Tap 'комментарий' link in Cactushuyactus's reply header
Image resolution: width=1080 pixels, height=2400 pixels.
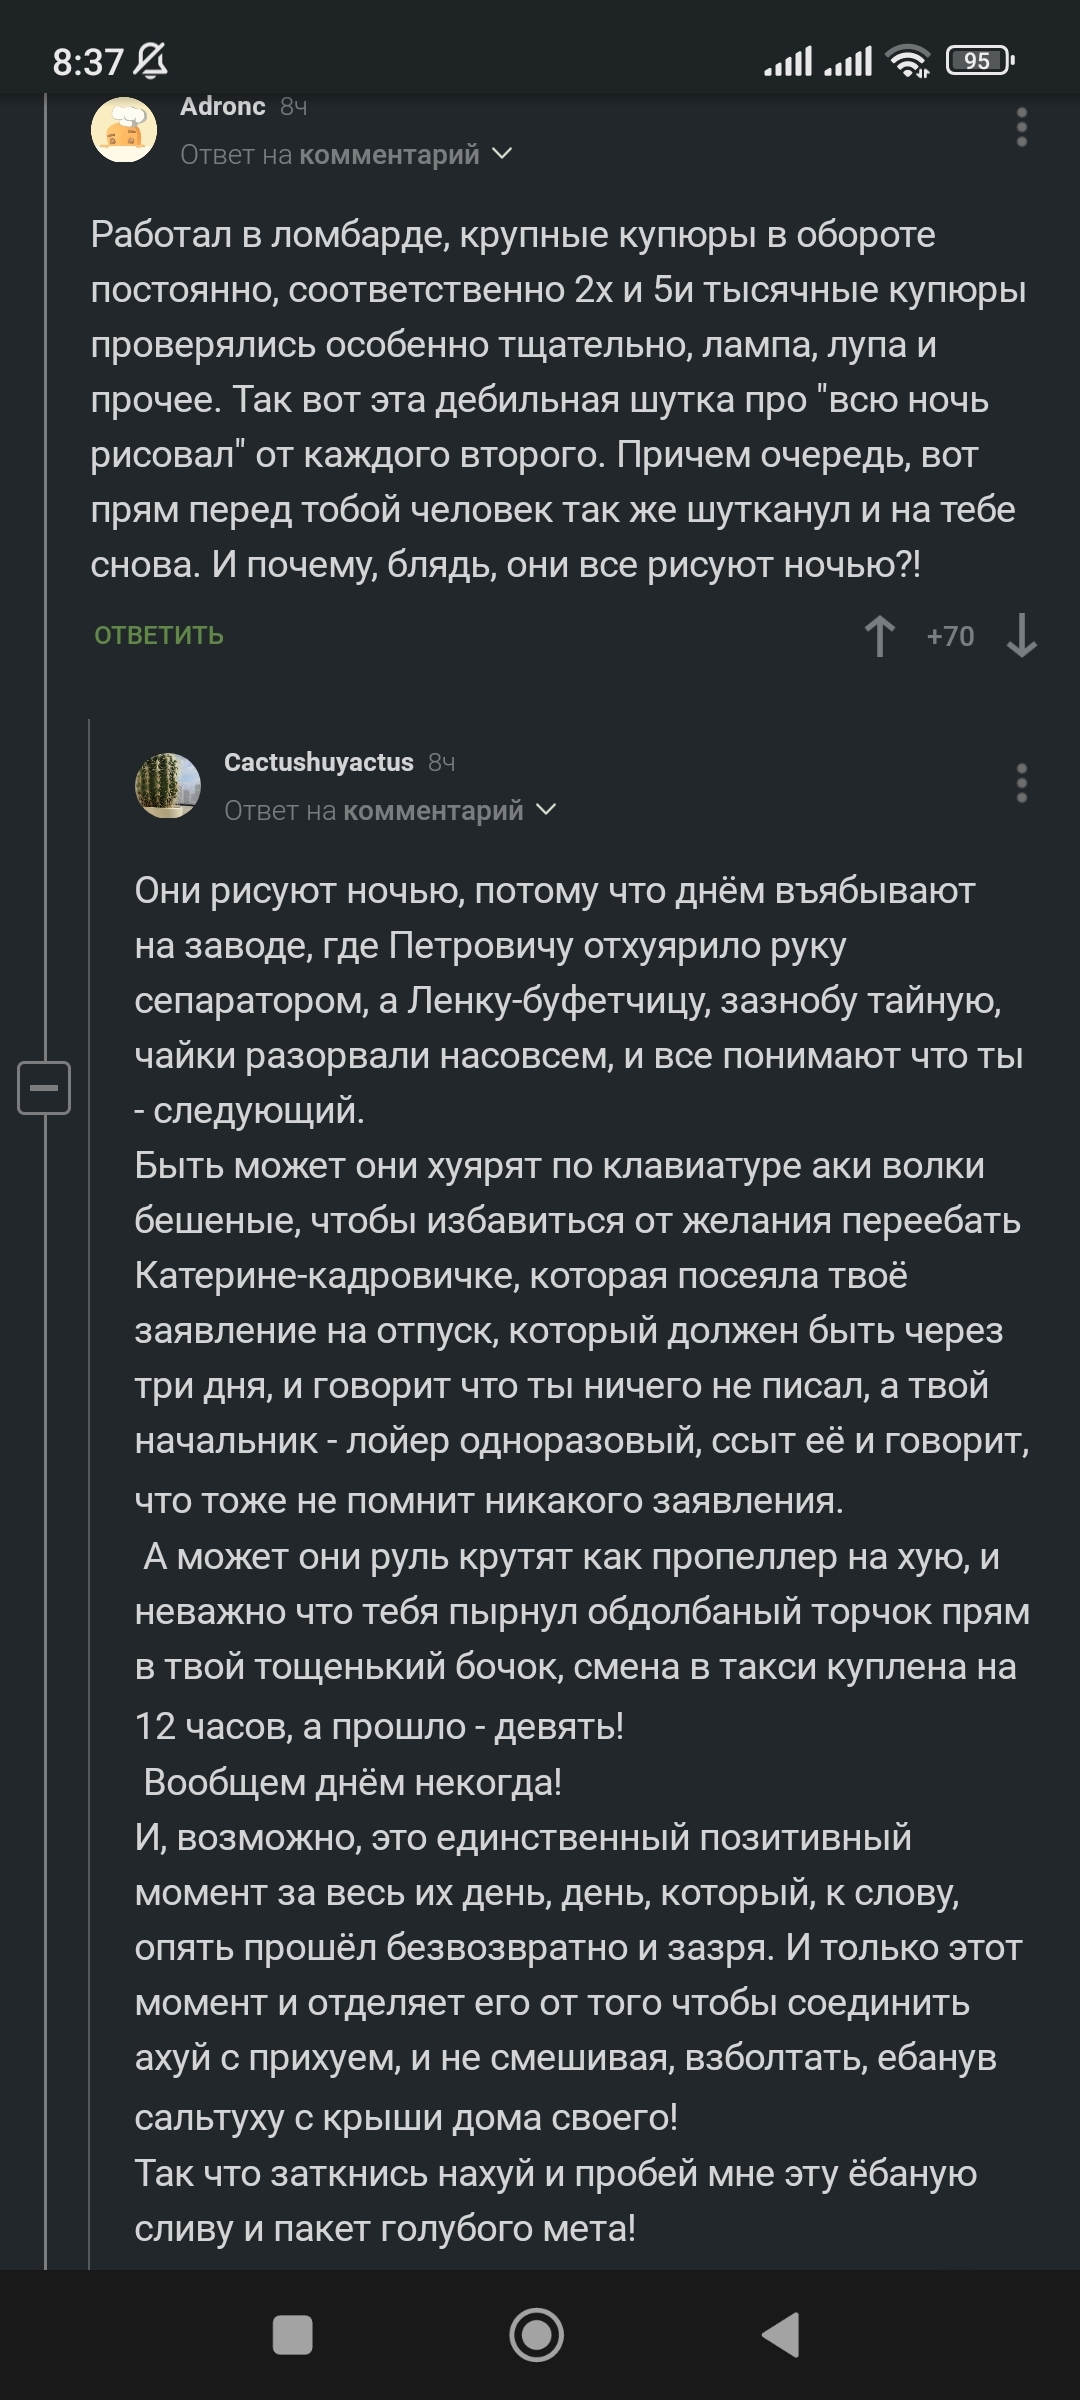[x=433, y=810]
